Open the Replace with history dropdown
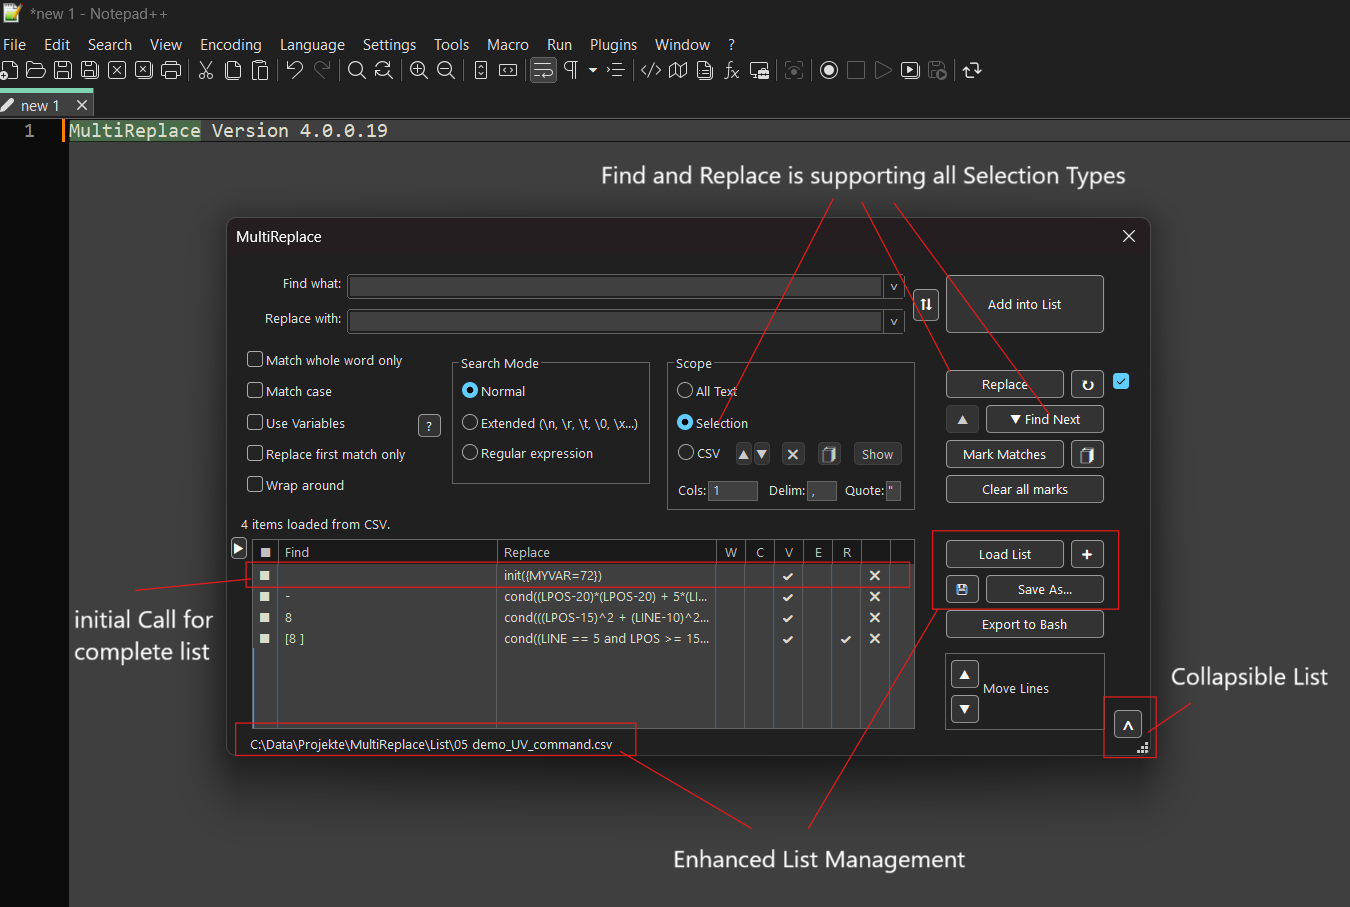 click(894, 322)
